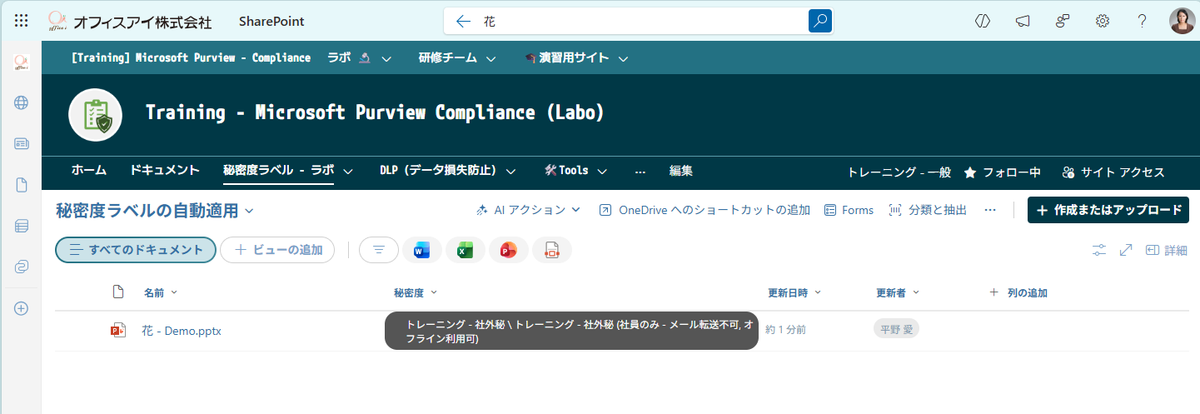The width and height of the screenshot is (1200, 414).
Task: Filter documents by Excel file type
Action: point(464,251)
